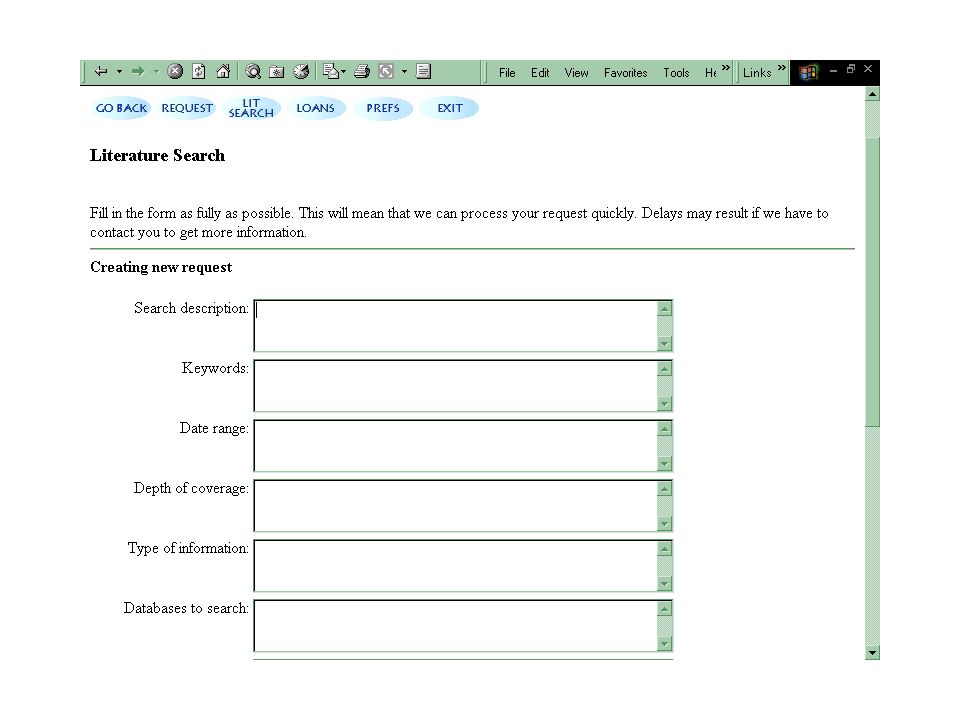Open the Back history dropdown arrow

point(119,72)
